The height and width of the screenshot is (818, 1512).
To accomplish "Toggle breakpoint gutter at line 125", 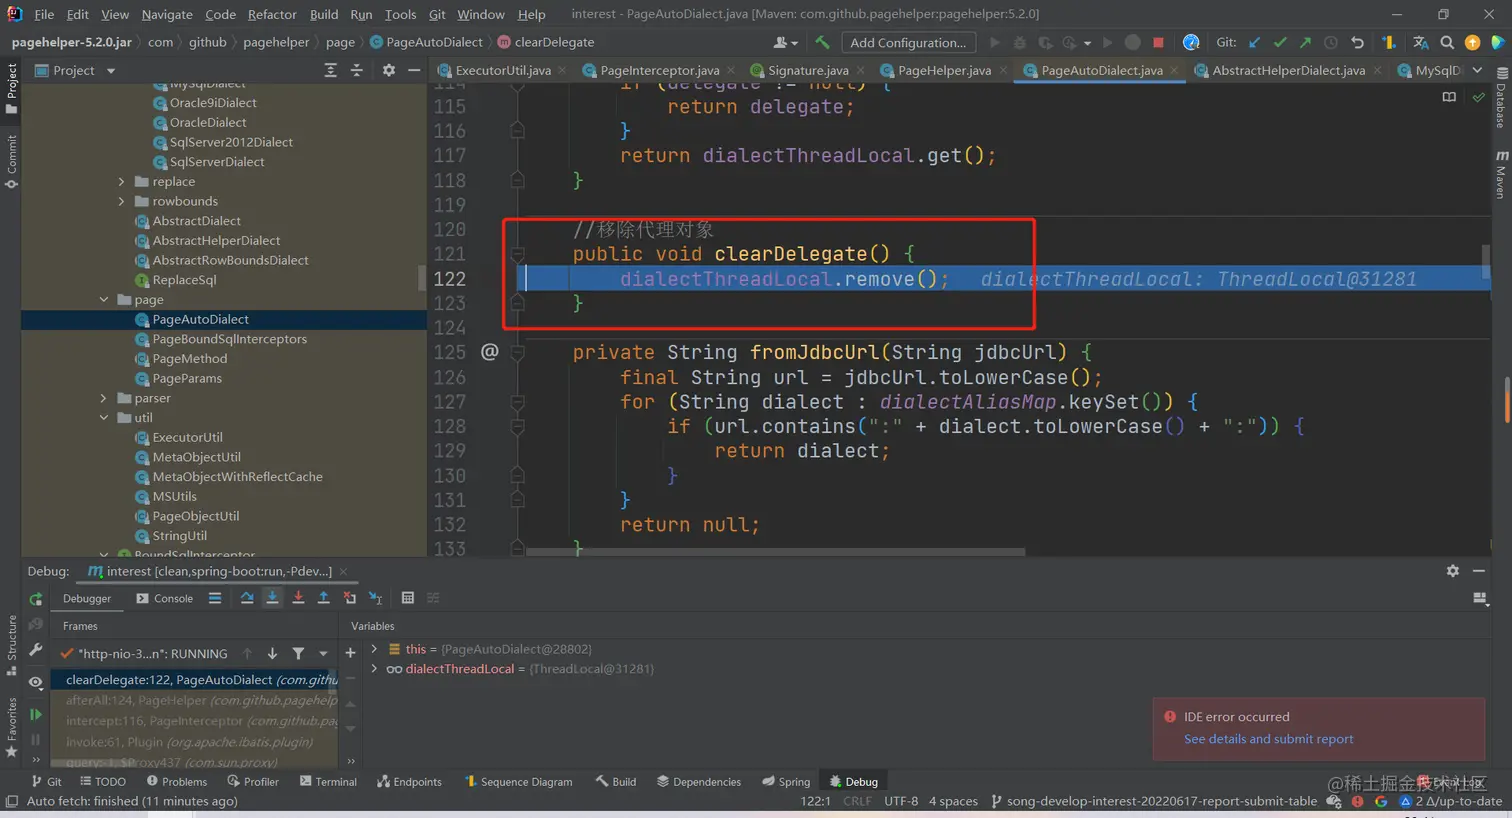I will (x=489, y=352).
